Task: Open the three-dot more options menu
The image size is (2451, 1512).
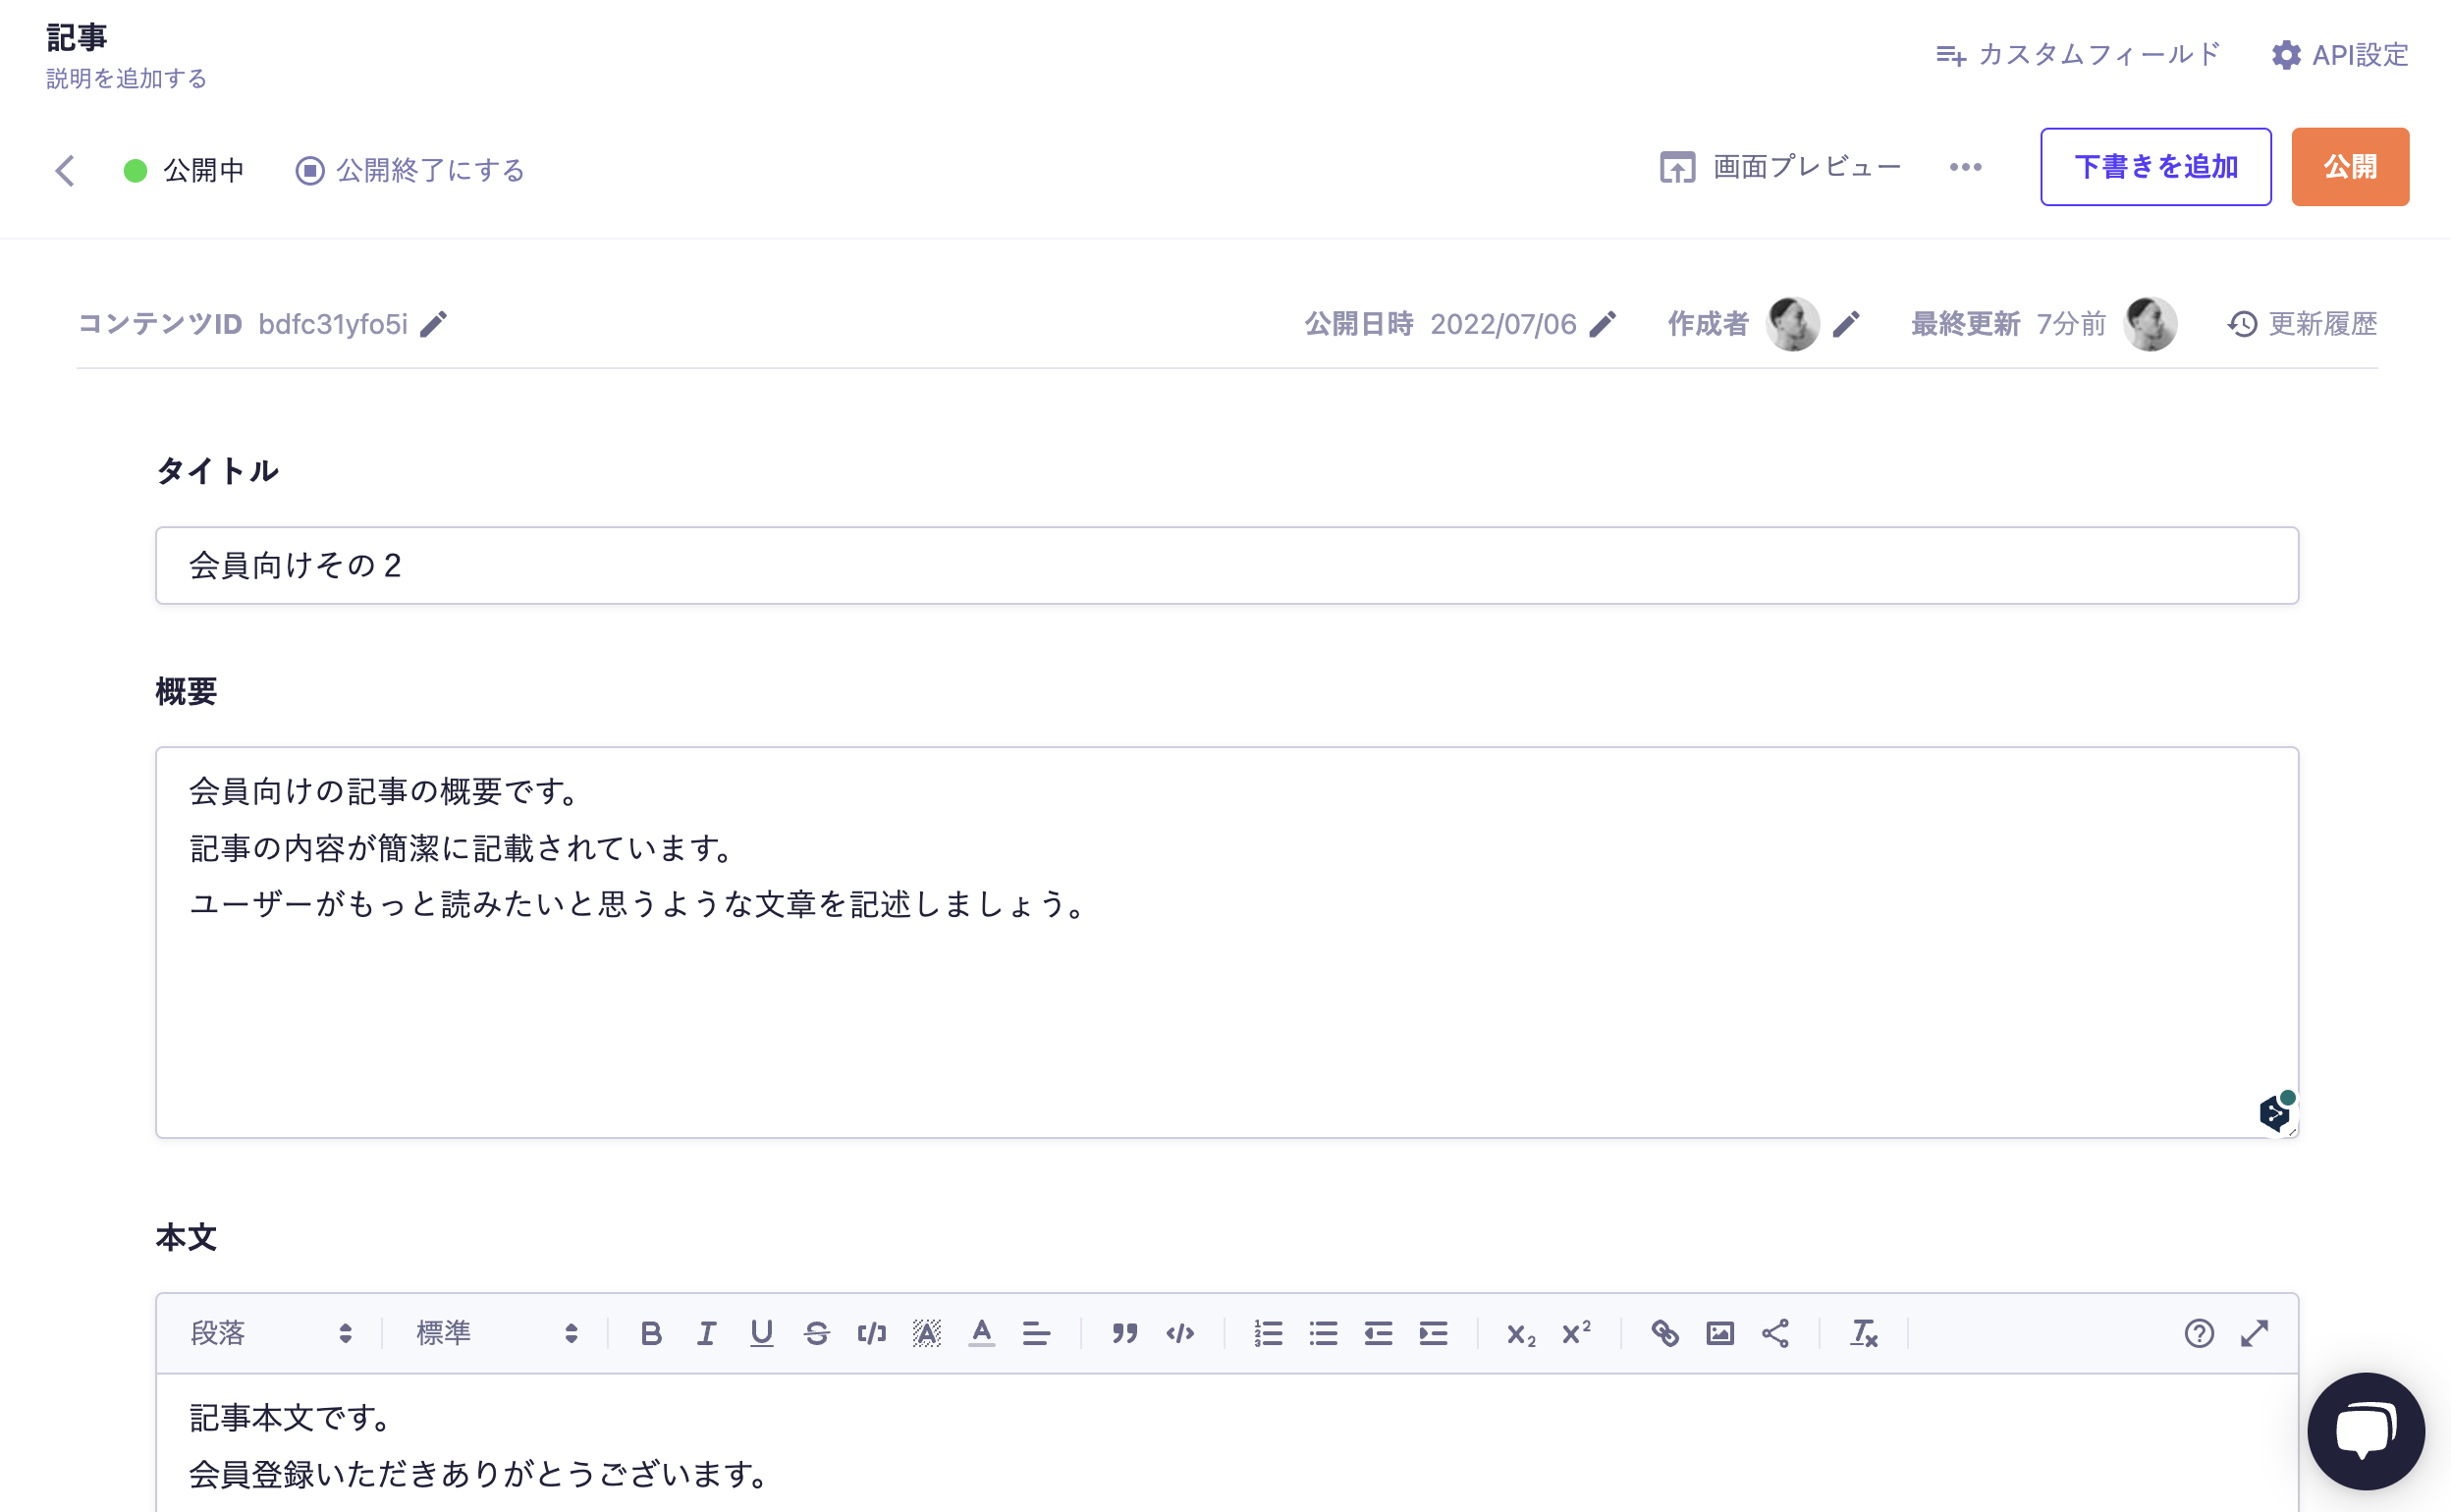Action: click(x=1965, y=167)
